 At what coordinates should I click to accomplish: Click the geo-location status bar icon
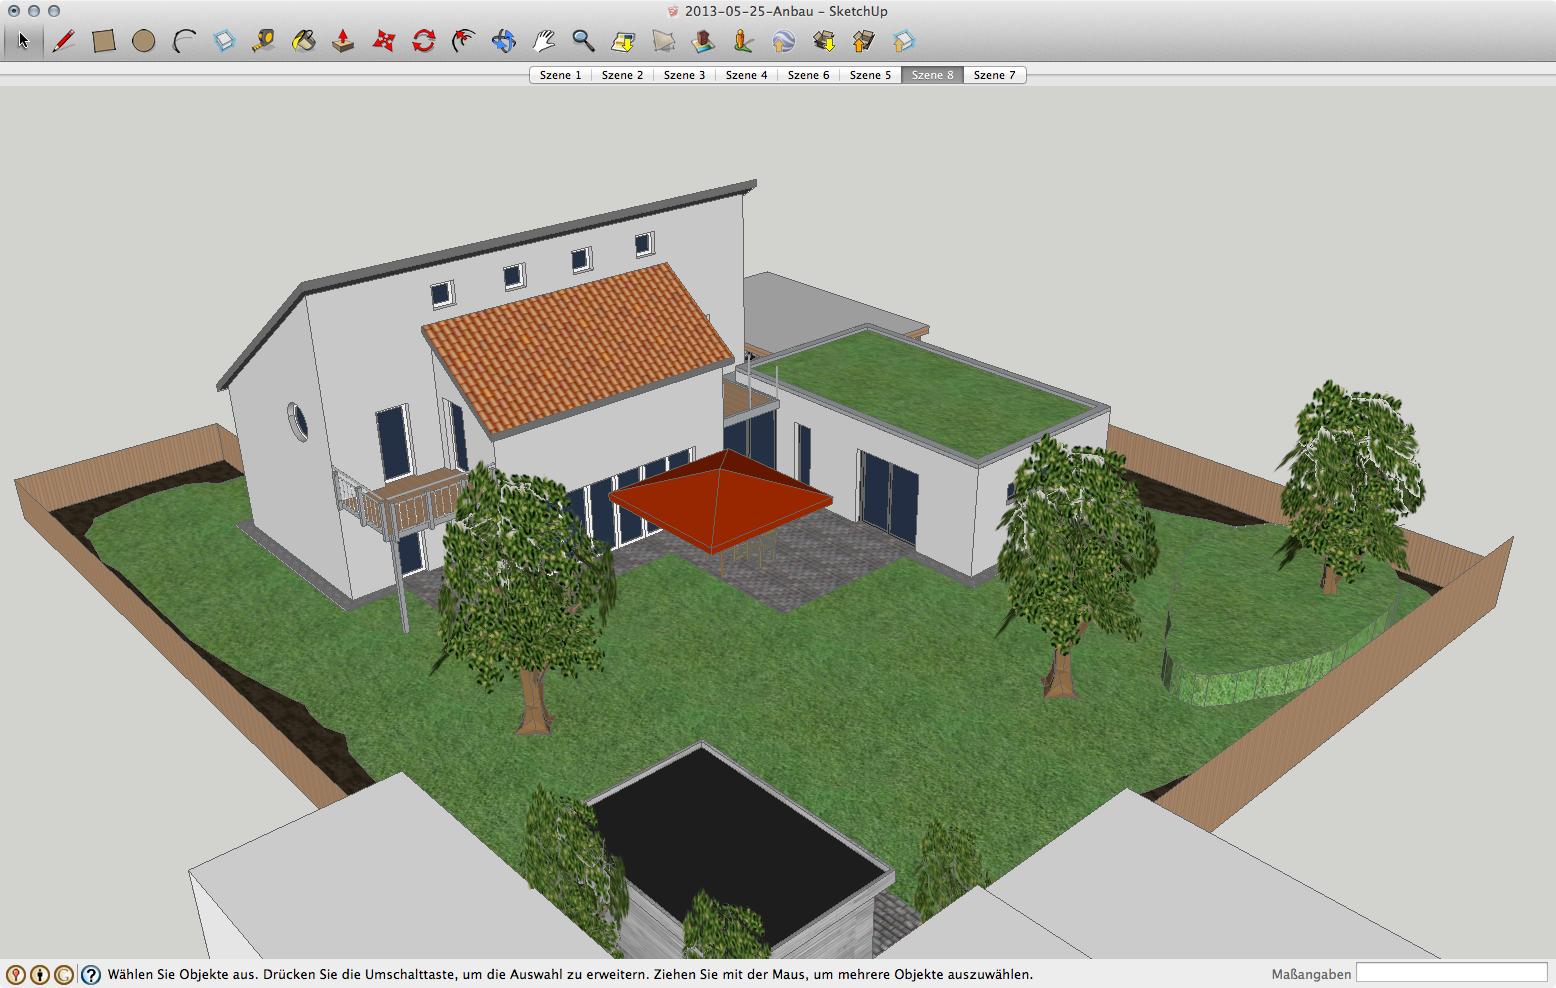pos(15,974)
